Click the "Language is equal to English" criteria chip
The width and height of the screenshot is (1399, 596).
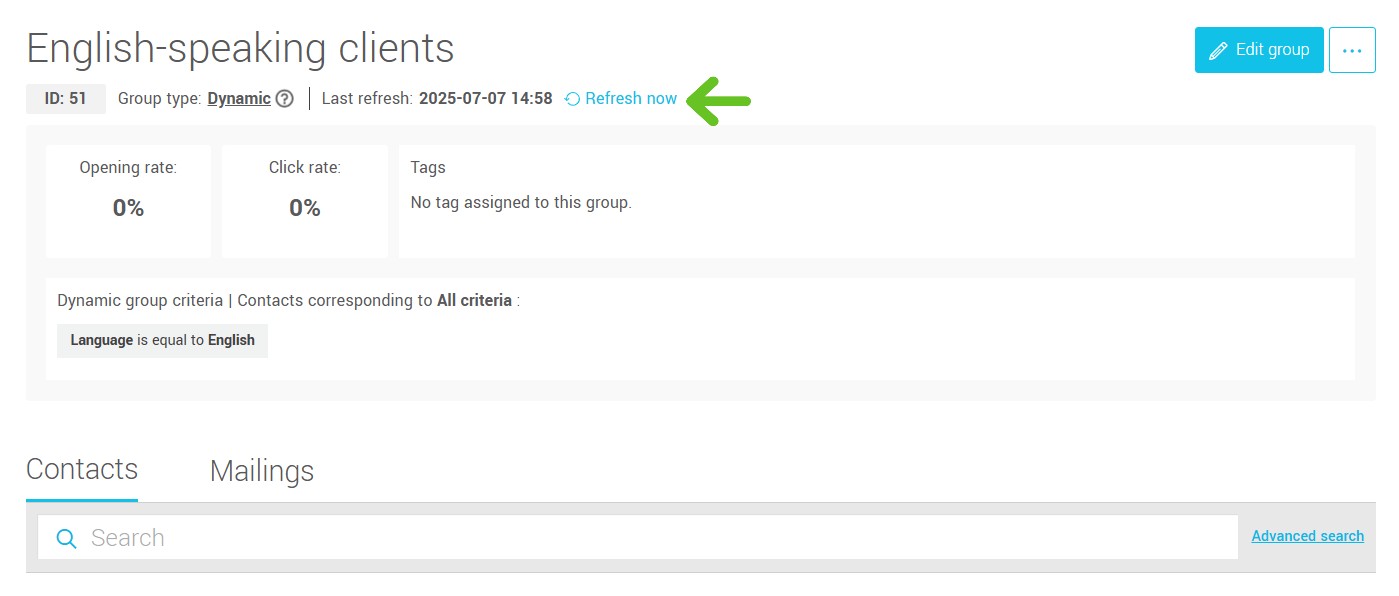(x=162, y=340)
